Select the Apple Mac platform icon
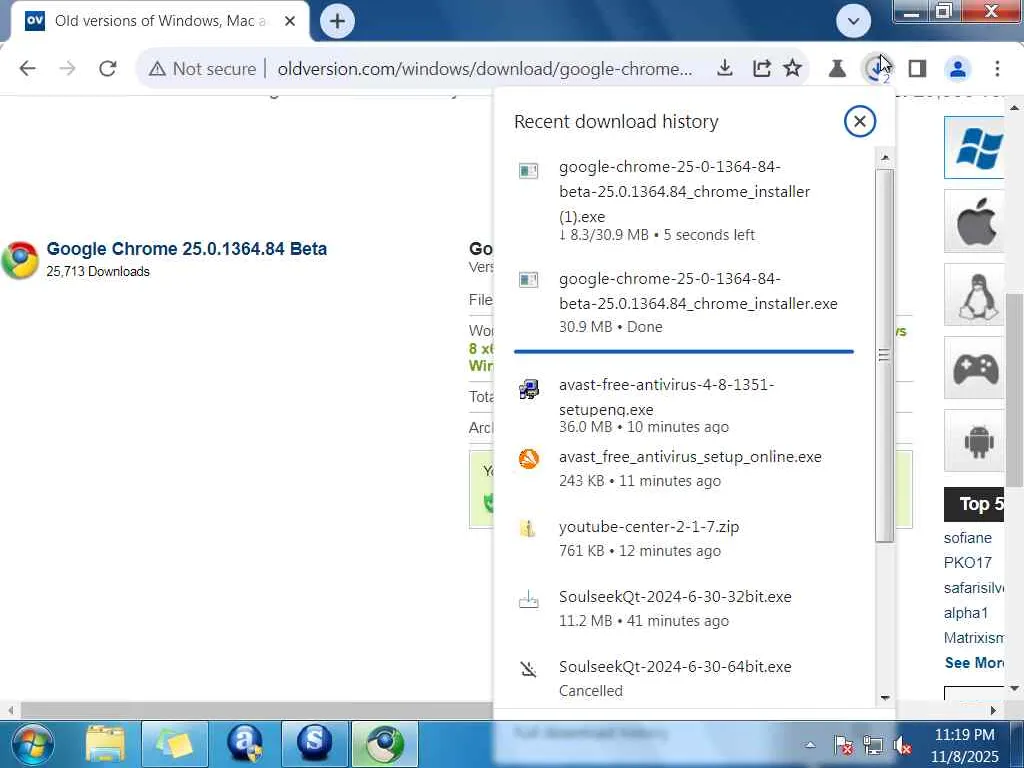This screenshot has width=1024, height=768. pos(974,221)
